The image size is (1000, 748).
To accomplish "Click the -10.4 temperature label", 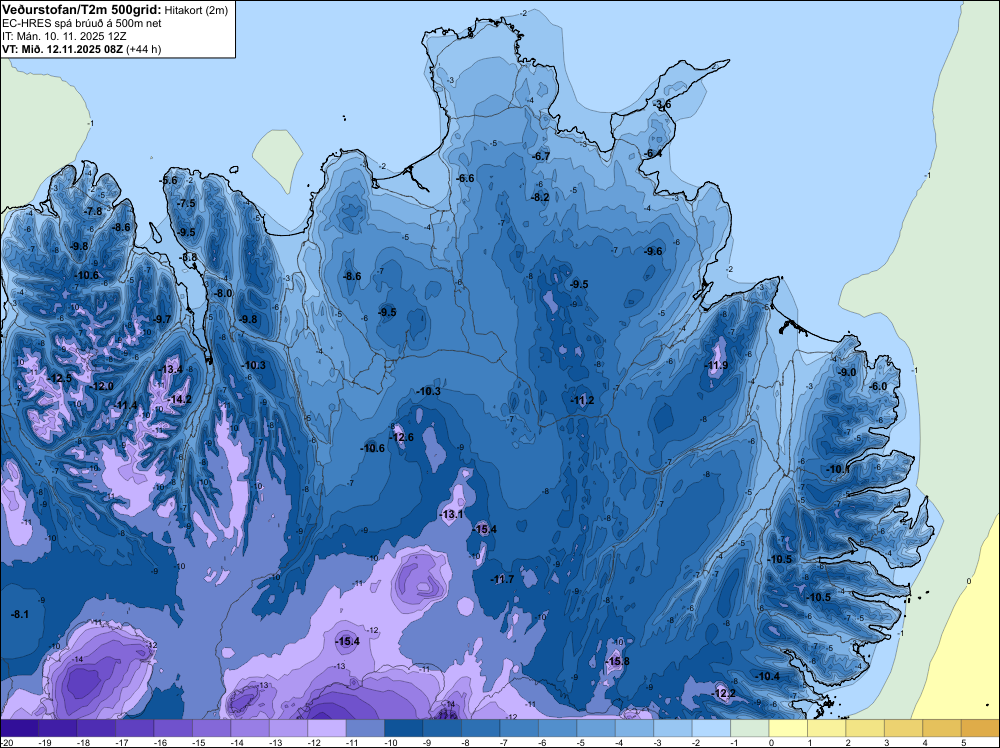I will pyautogui.click(x=768, y=676).
